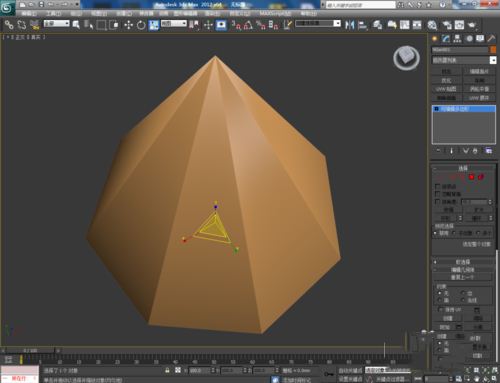
Task: Click the ViewCube in the viewport
Action: click(x=406, y=58)
